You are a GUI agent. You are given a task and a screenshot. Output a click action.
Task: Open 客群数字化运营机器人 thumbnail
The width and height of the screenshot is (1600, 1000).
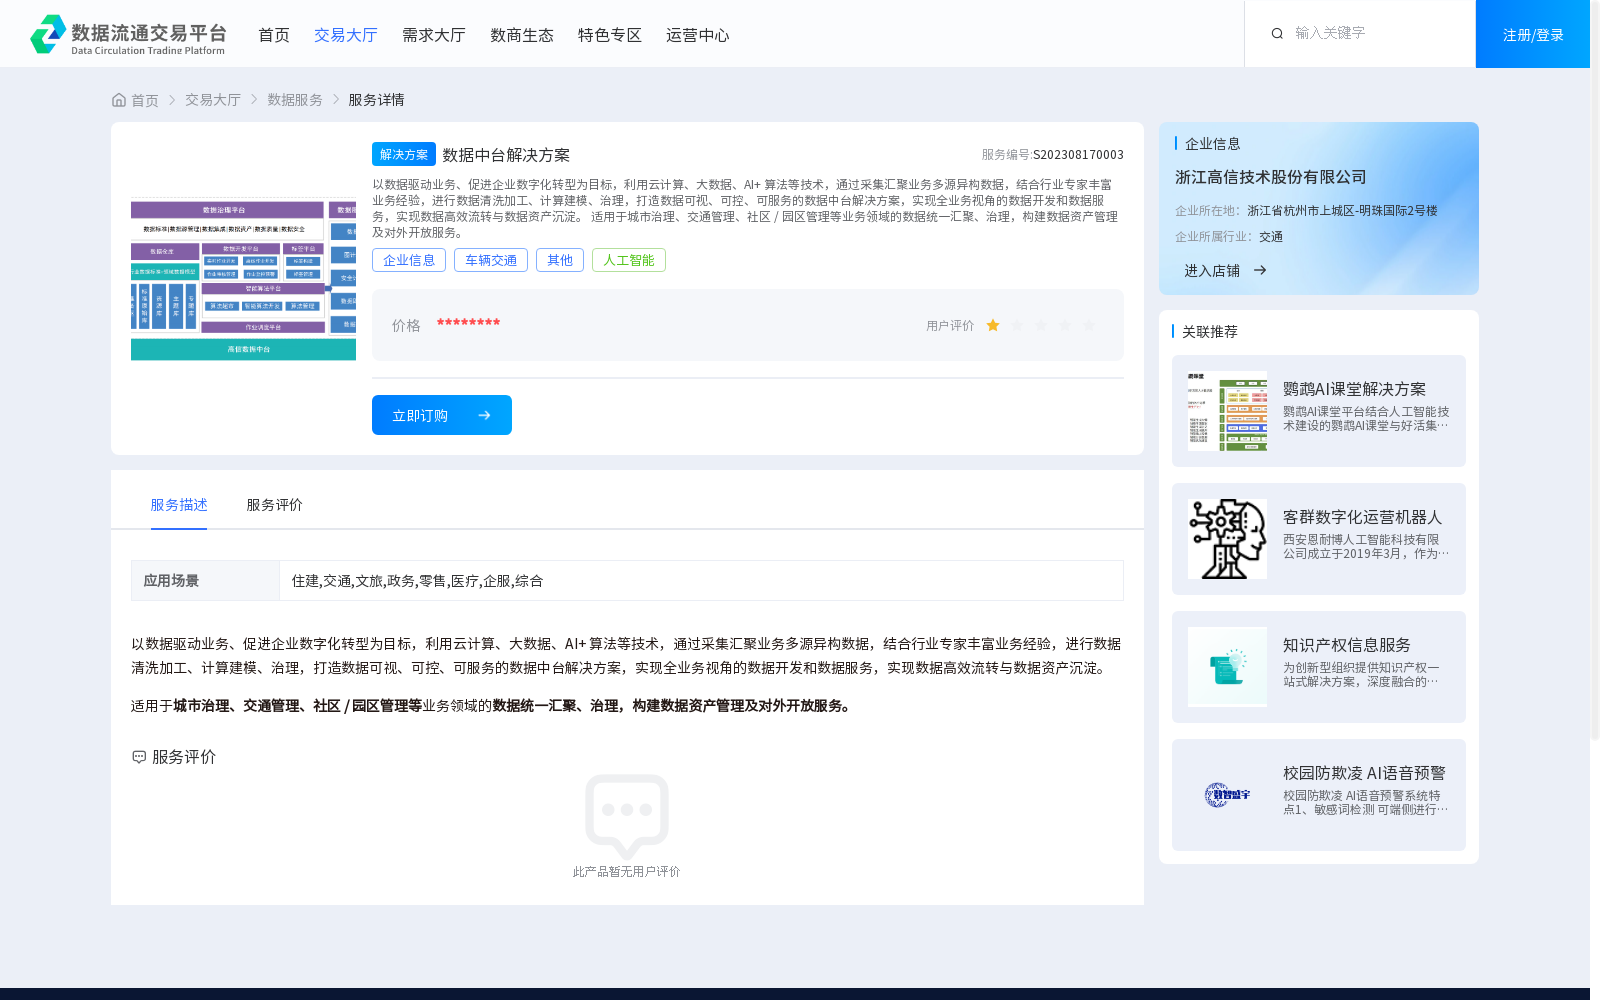pyautogui.click(x=1227, y=539)
